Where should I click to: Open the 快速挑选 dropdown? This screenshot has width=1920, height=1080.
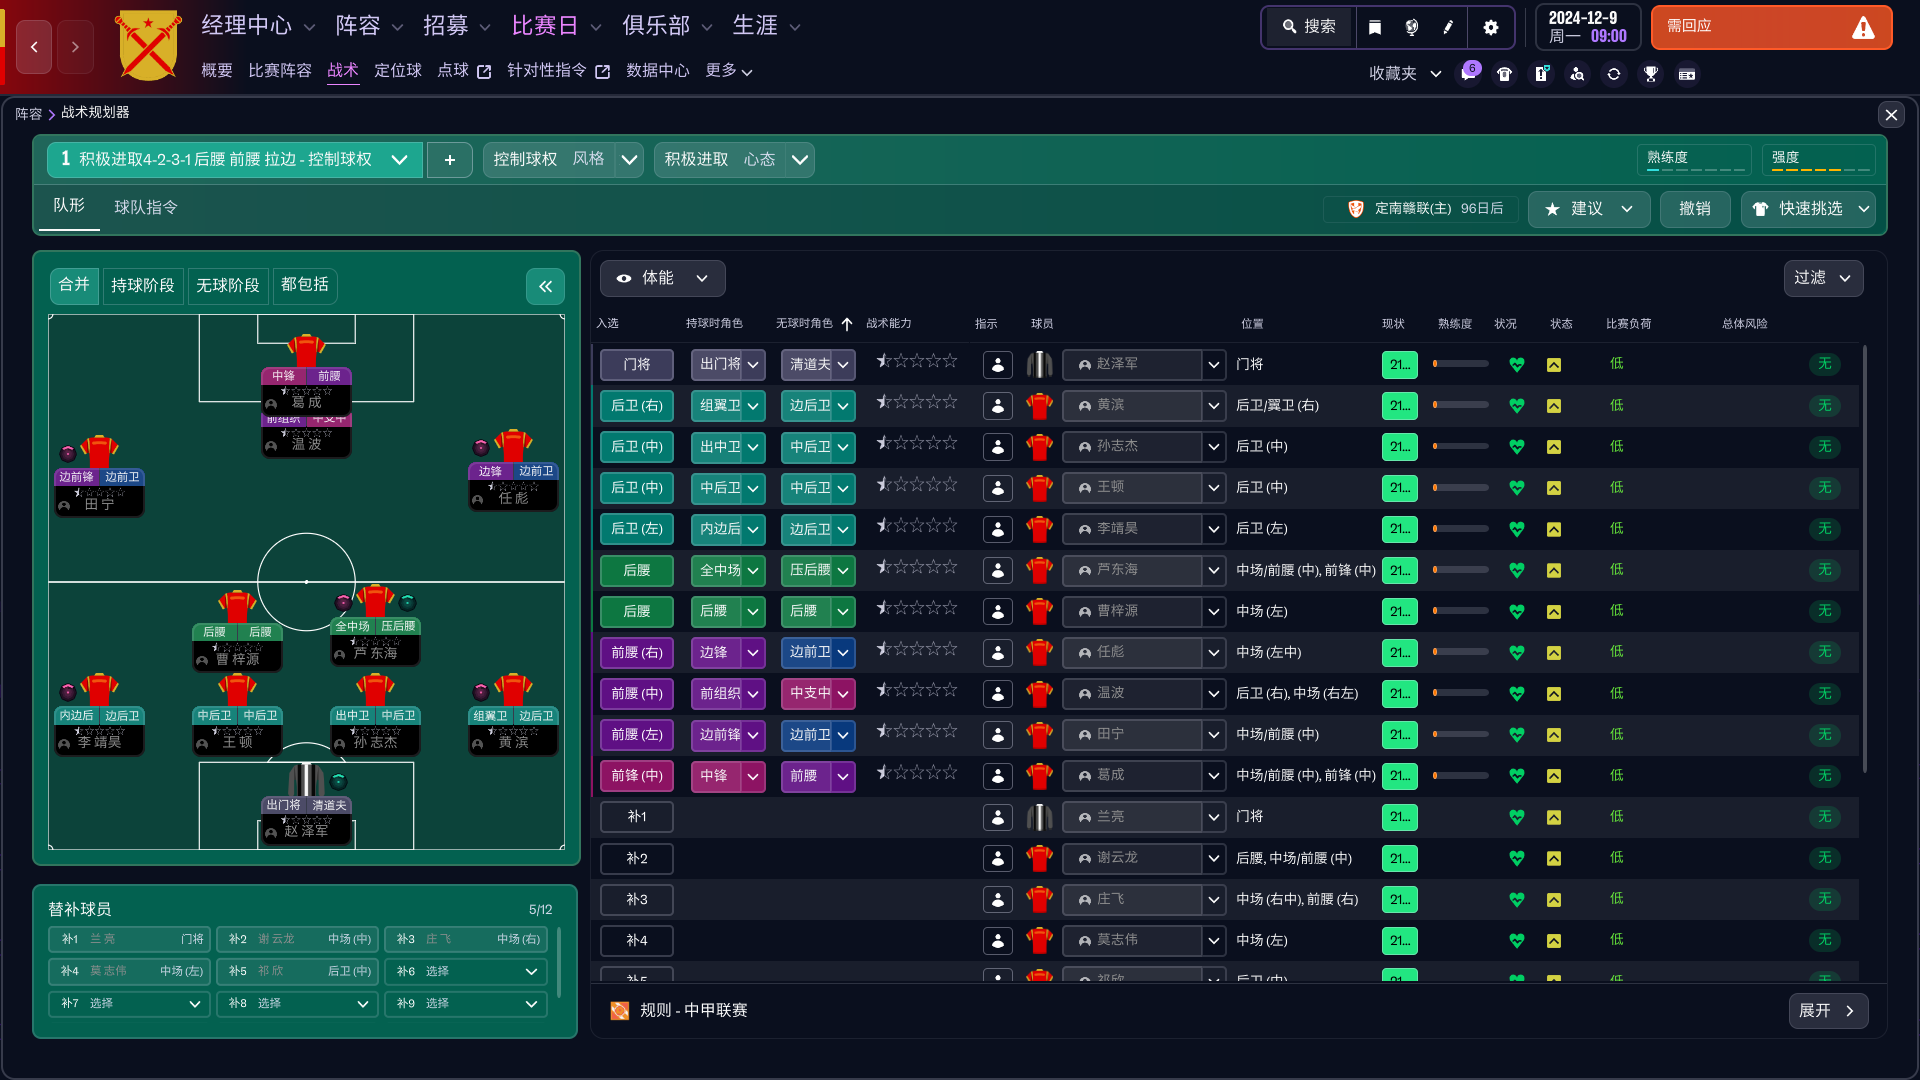tap(1808, 209)
